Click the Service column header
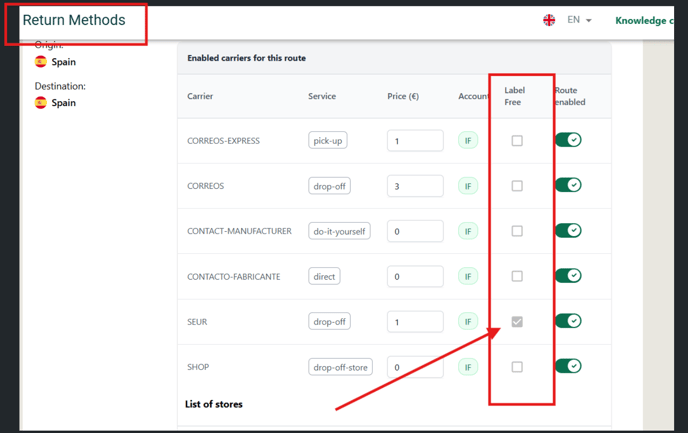The image size is (688, 433). [x=322, y=96]
